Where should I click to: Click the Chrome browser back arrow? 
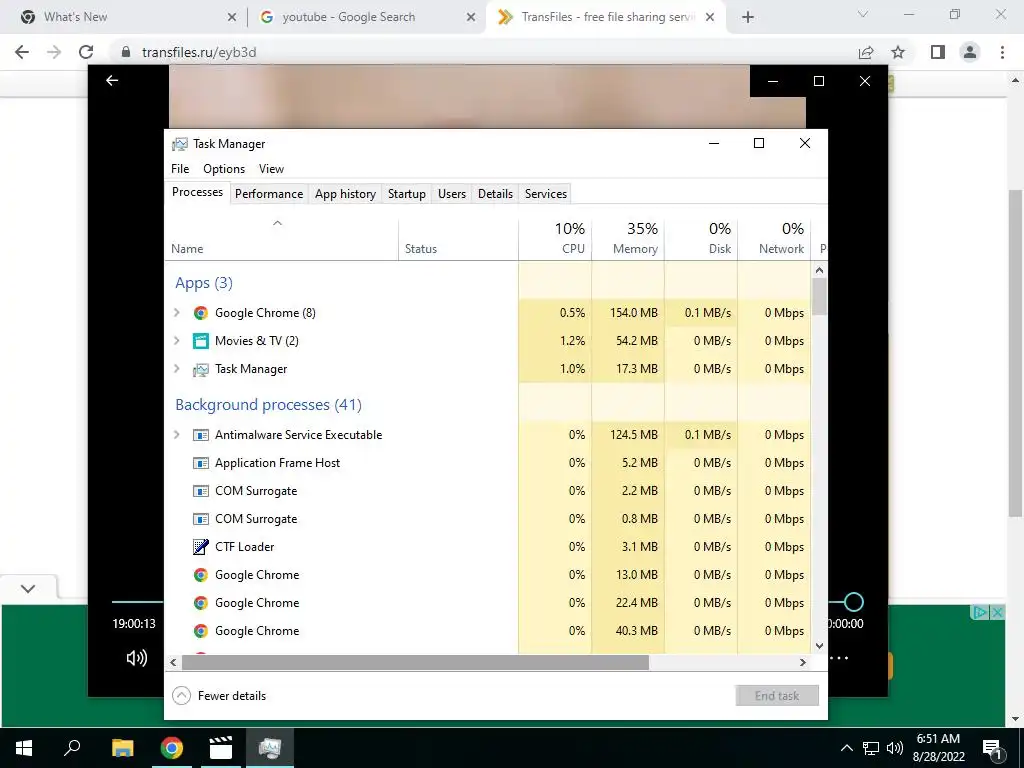(22, 52)
